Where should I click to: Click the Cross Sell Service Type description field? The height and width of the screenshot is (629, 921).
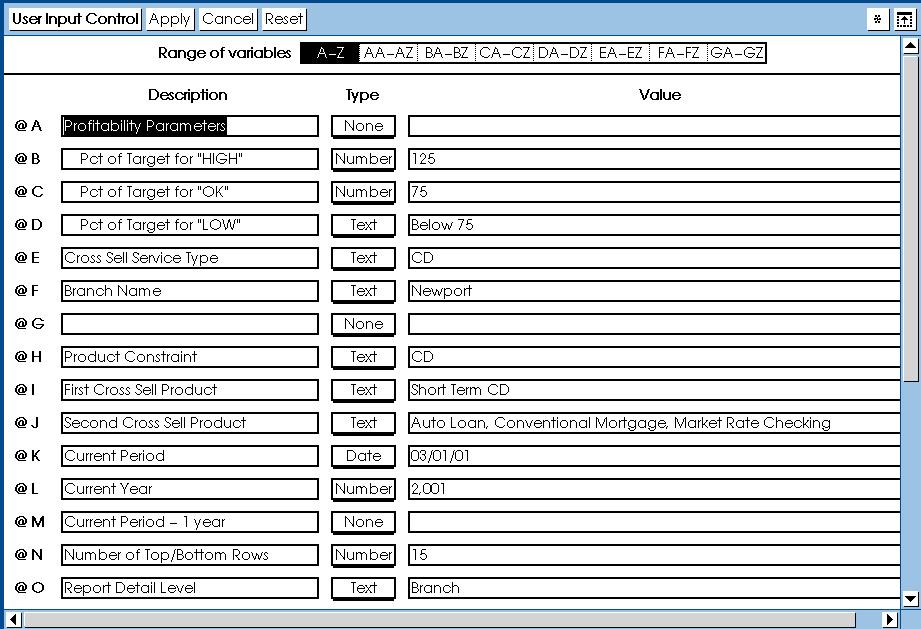pos(190,258)
